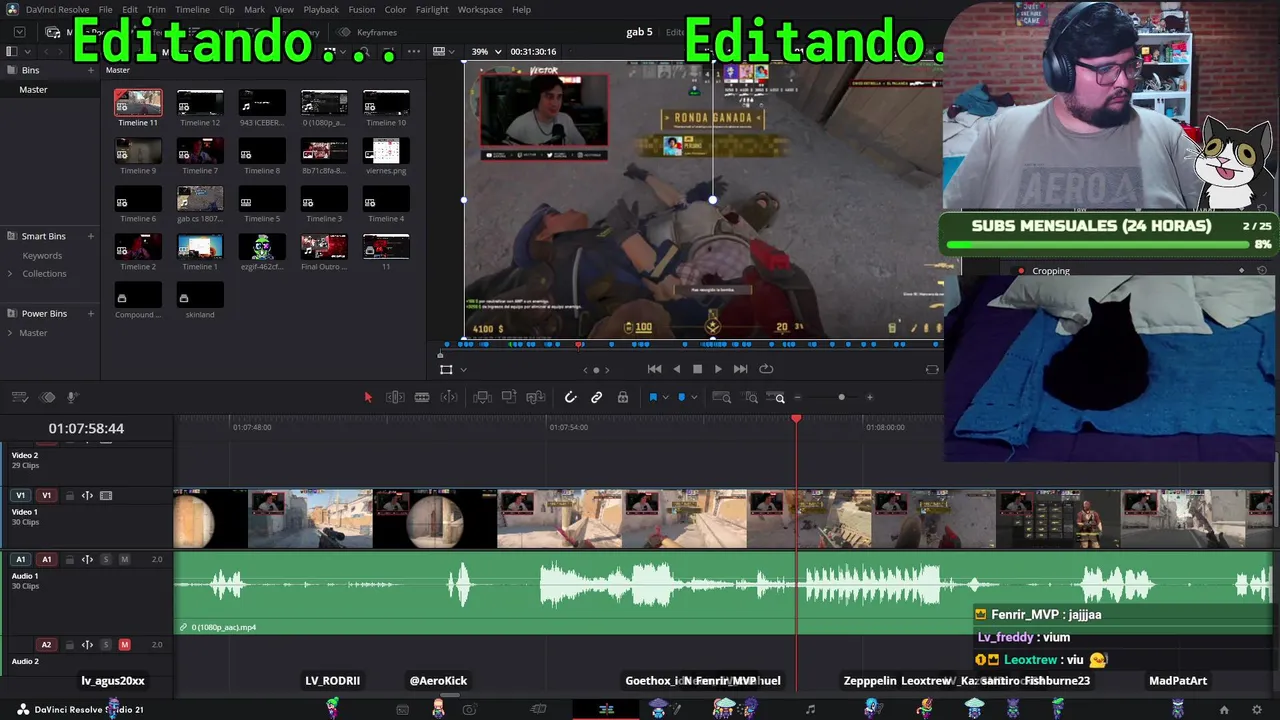The width and height of the screenshot is (1280, 720).
Task: Open the Trim menu
Action: click(x=156, y=9)
